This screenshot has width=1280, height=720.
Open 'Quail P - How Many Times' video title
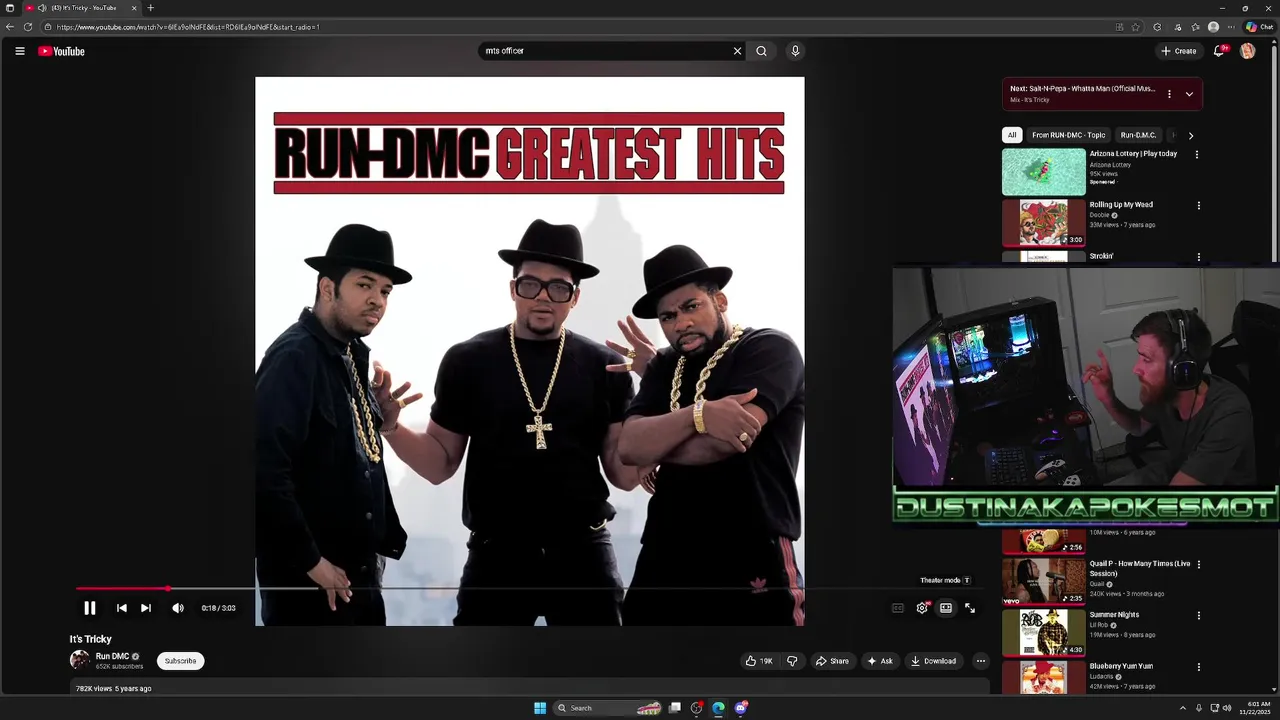click(1140, 568)
